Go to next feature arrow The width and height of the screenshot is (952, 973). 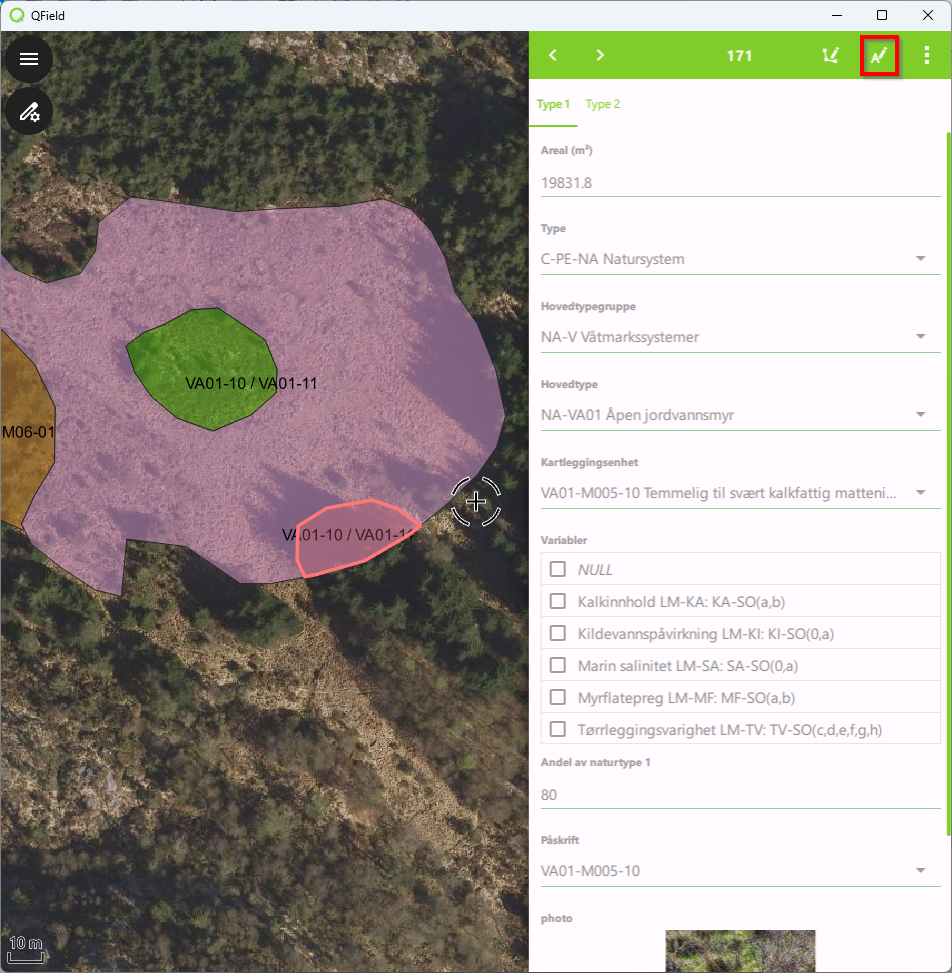600,55
